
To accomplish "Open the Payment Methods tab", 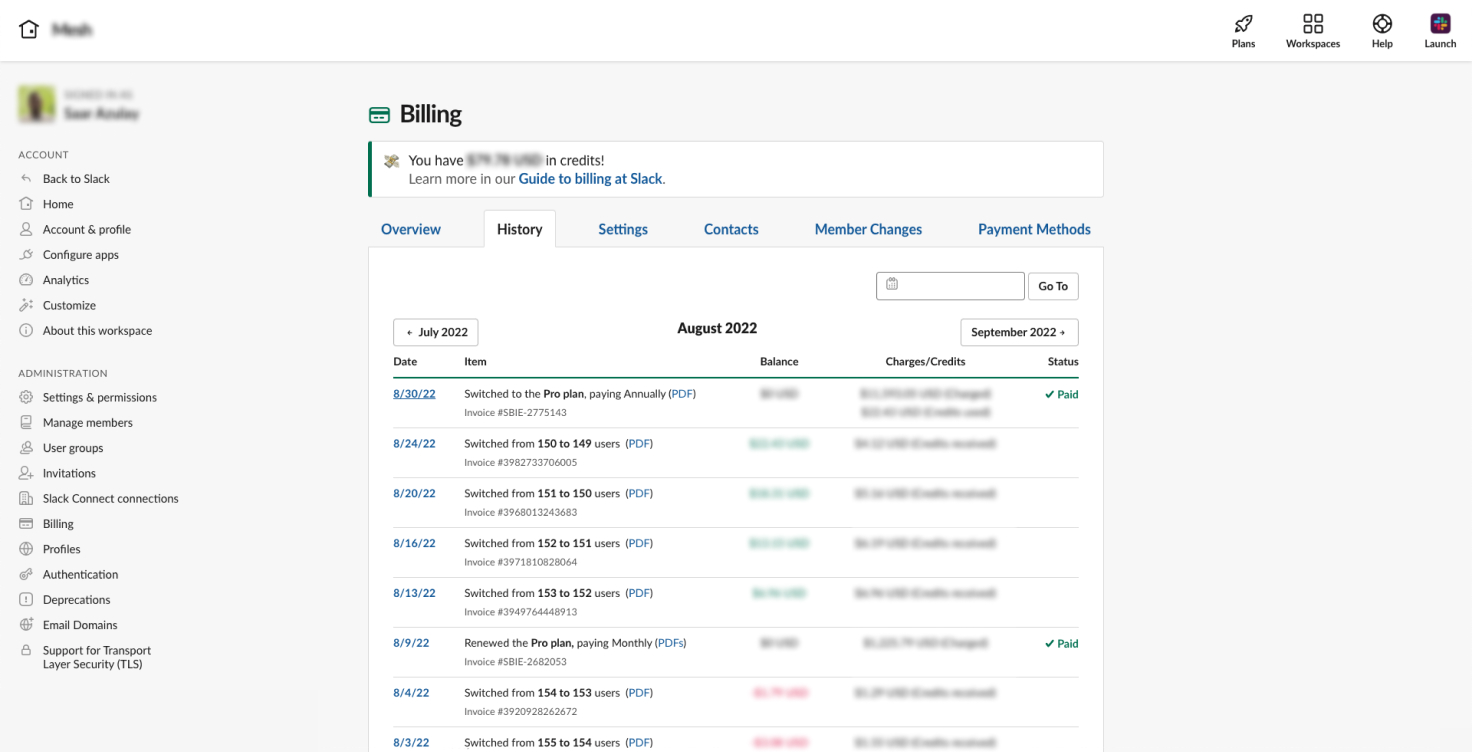I will pyautogui.click(x=1034, y=229).
